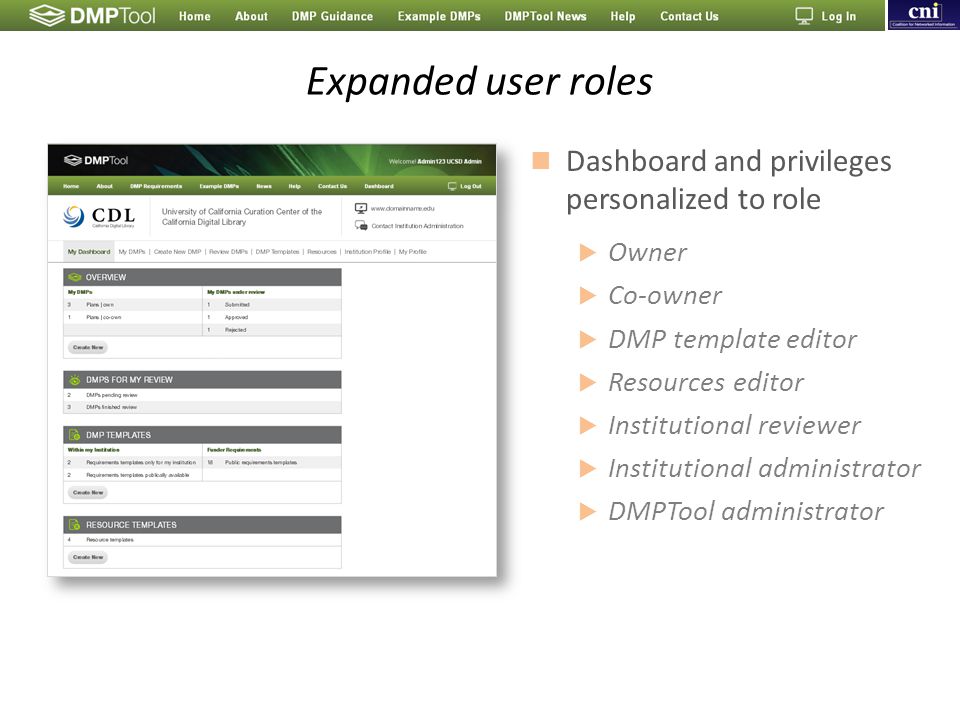Click the eye icon in DMPs For My Review

click(75, 380)
